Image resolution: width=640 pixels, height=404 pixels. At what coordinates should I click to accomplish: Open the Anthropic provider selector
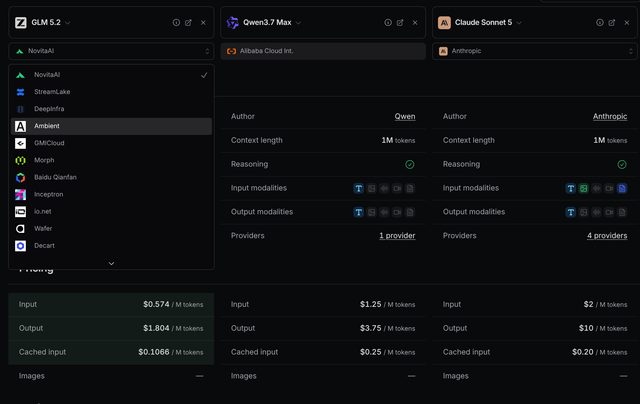(535, 51)
